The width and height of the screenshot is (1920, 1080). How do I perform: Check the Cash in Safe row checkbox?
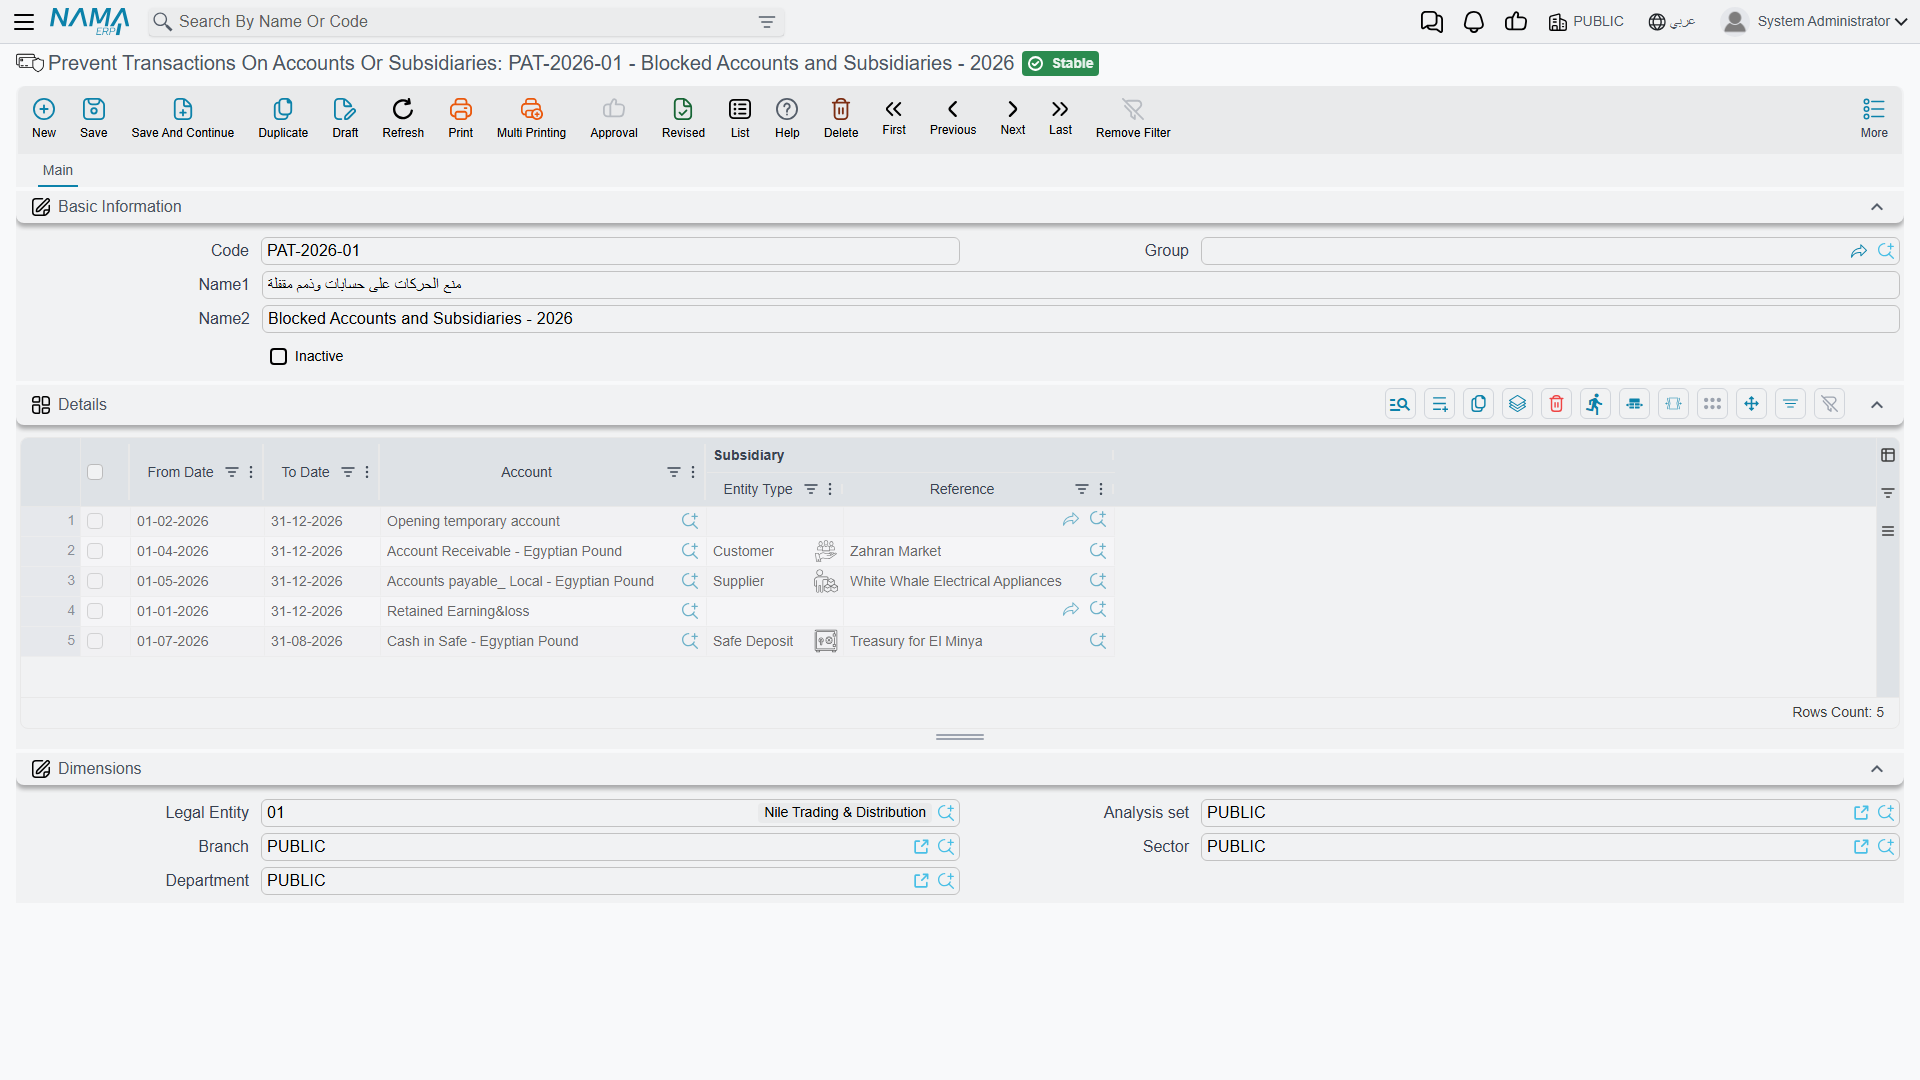(95, 641)
